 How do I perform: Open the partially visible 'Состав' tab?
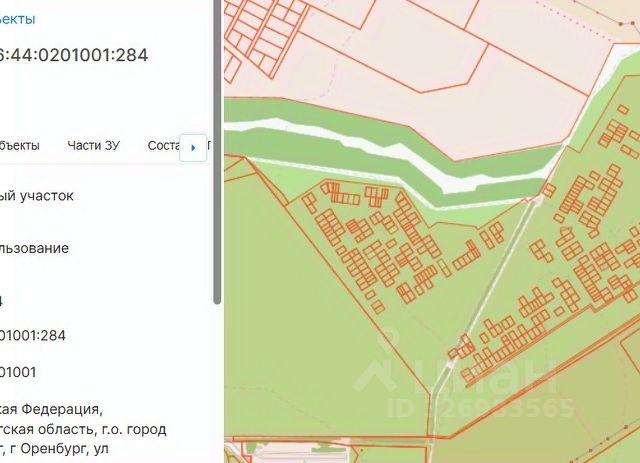pos(164,145)
